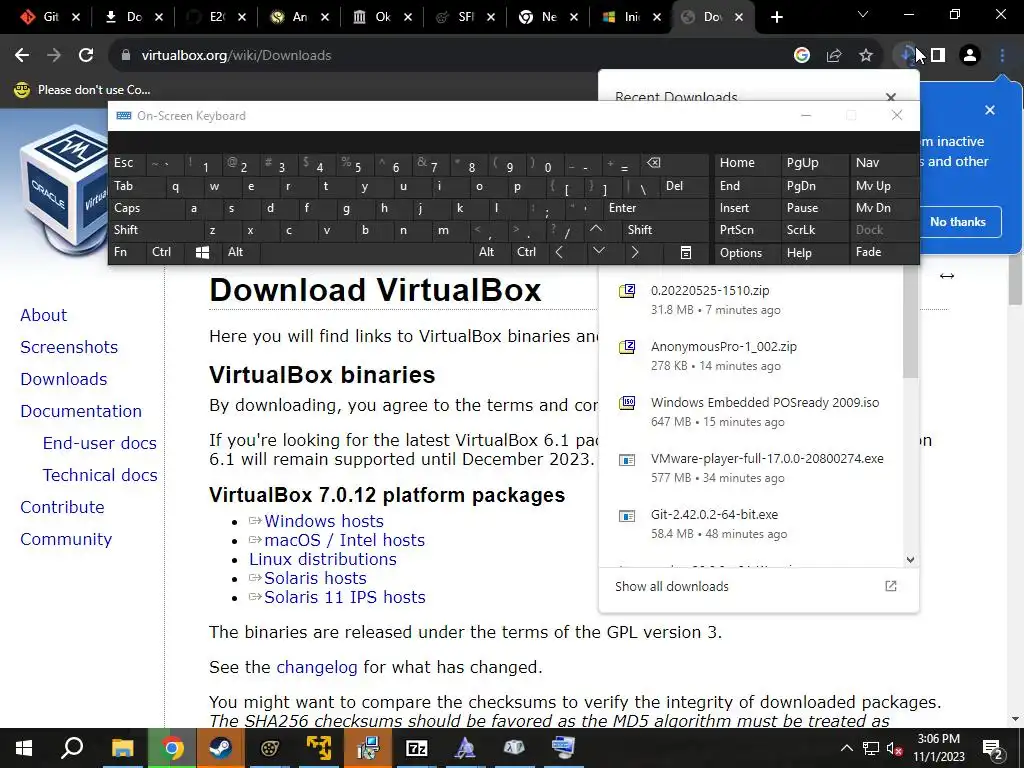Click the up arrow key on keyboard
Viewport: 1024px width, 768px height.
pos(596,229)
